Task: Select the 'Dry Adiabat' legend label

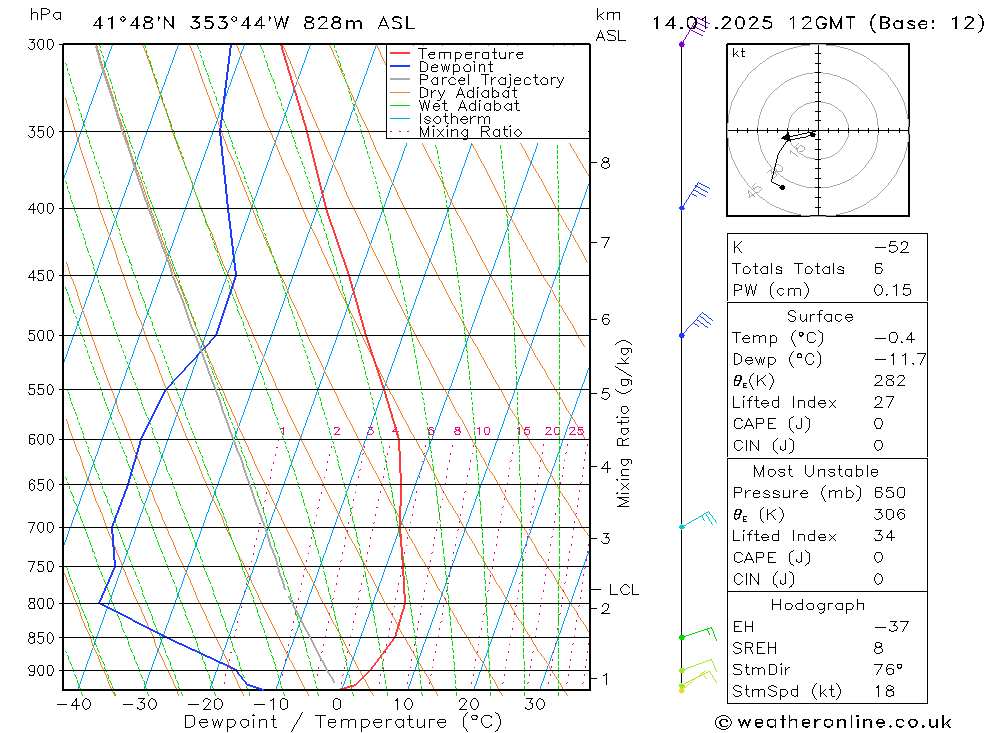Action: coord(468,93)
